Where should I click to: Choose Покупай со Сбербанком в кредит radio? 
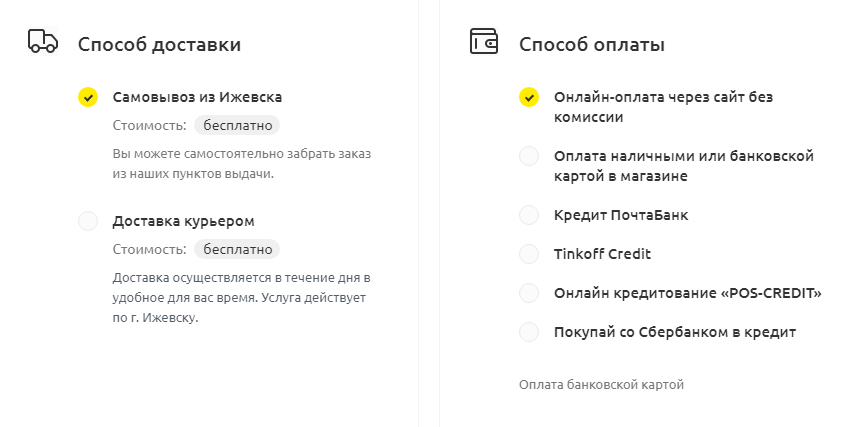(x=529, y=332)
